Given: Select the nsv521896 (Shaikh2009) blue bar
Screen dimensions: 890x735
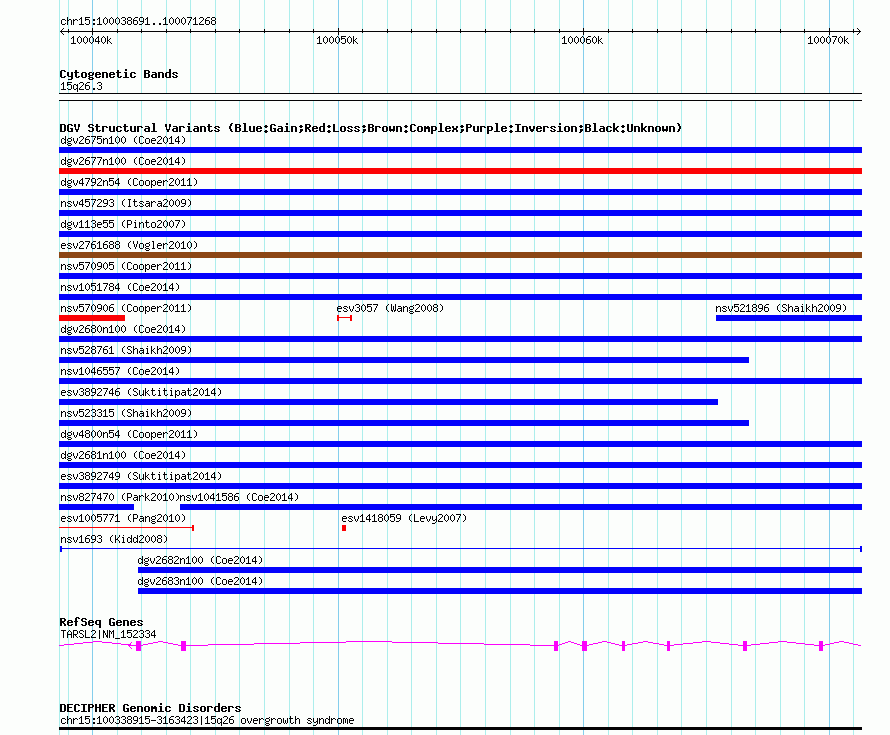Looking at the screenshot, I should pyautogui.click(x=789, y=318).
